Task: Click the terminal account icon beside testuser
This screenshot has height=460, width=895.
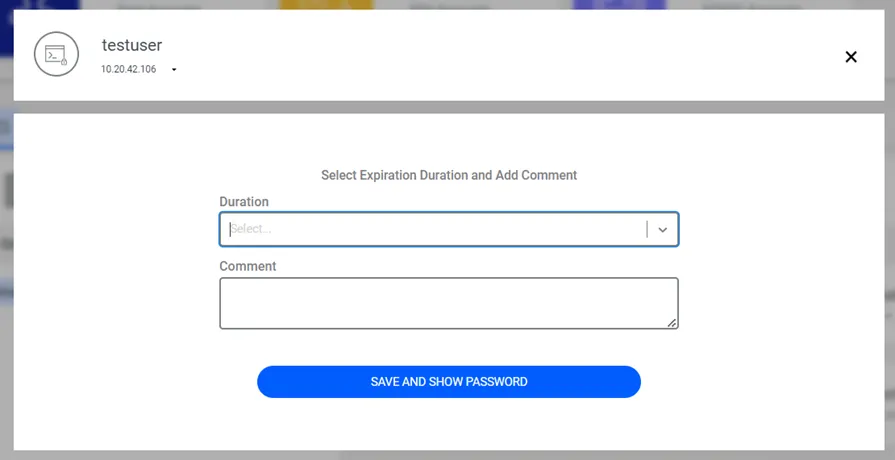Action: [x=56, y=54]
